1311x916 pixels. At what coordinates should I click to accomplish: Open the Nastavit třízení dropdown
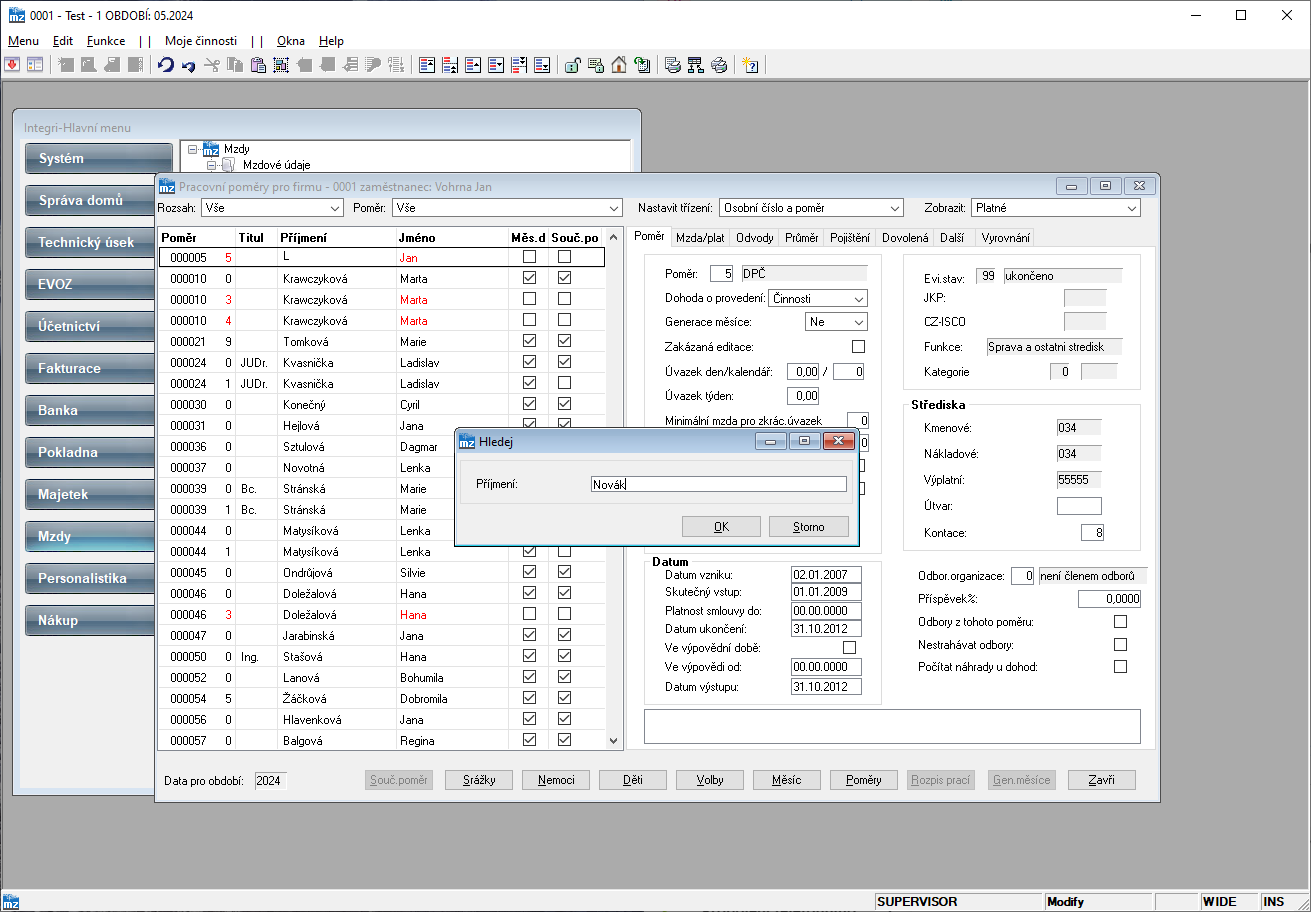811,208
